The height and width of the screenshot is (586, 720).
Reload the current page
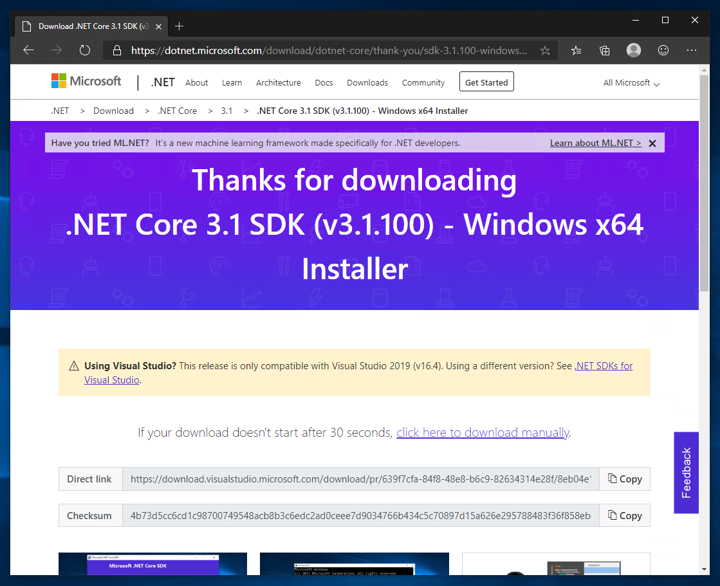pyautogui.click(x=84, y=50)
